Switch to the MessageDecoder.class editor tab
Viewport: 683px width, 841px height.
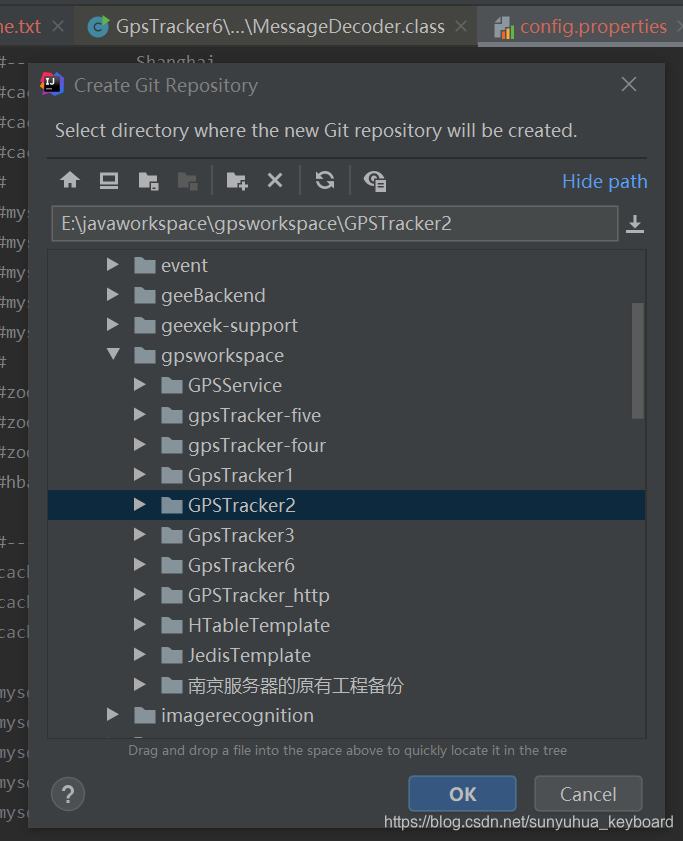coord(276,27)
